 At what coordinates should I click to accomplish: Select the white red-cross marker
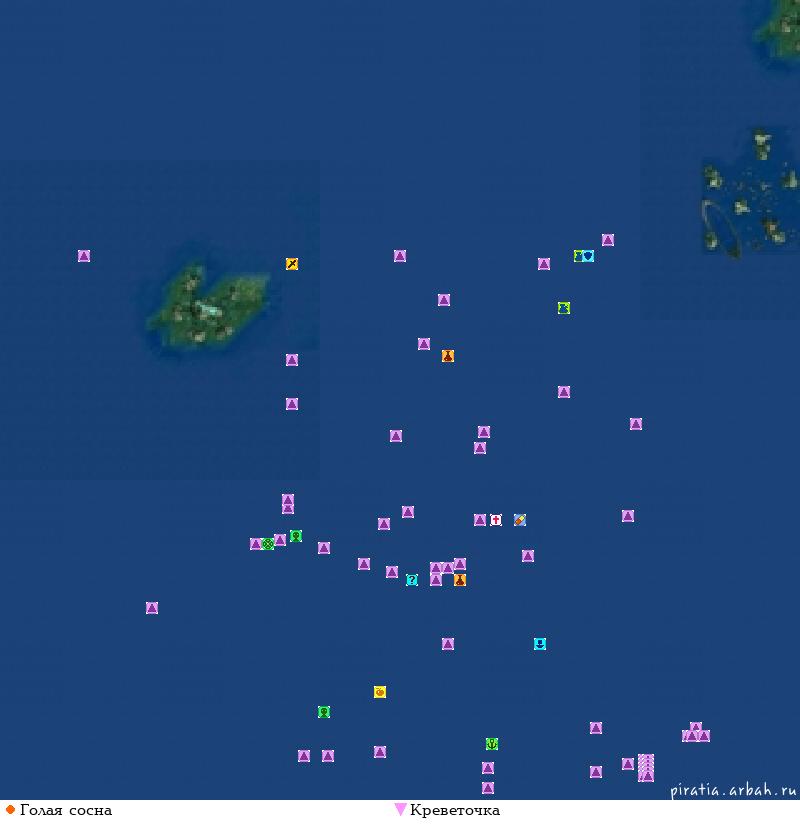pos(496,520)
